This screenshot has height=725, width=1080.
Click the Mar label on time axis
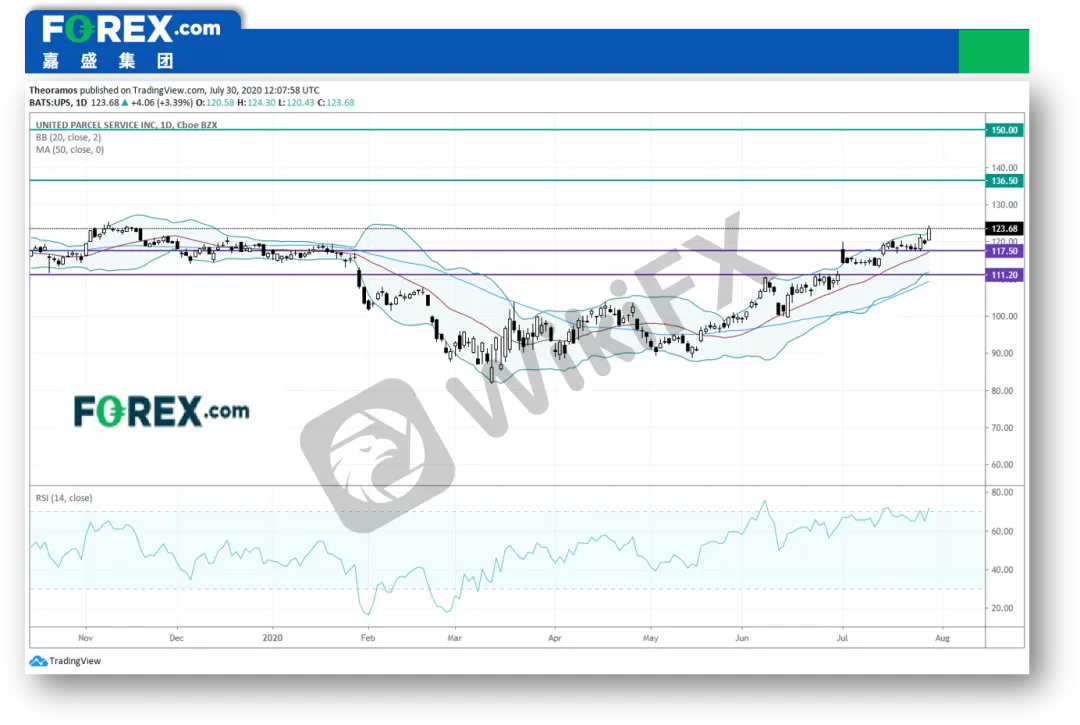[455, 638]
